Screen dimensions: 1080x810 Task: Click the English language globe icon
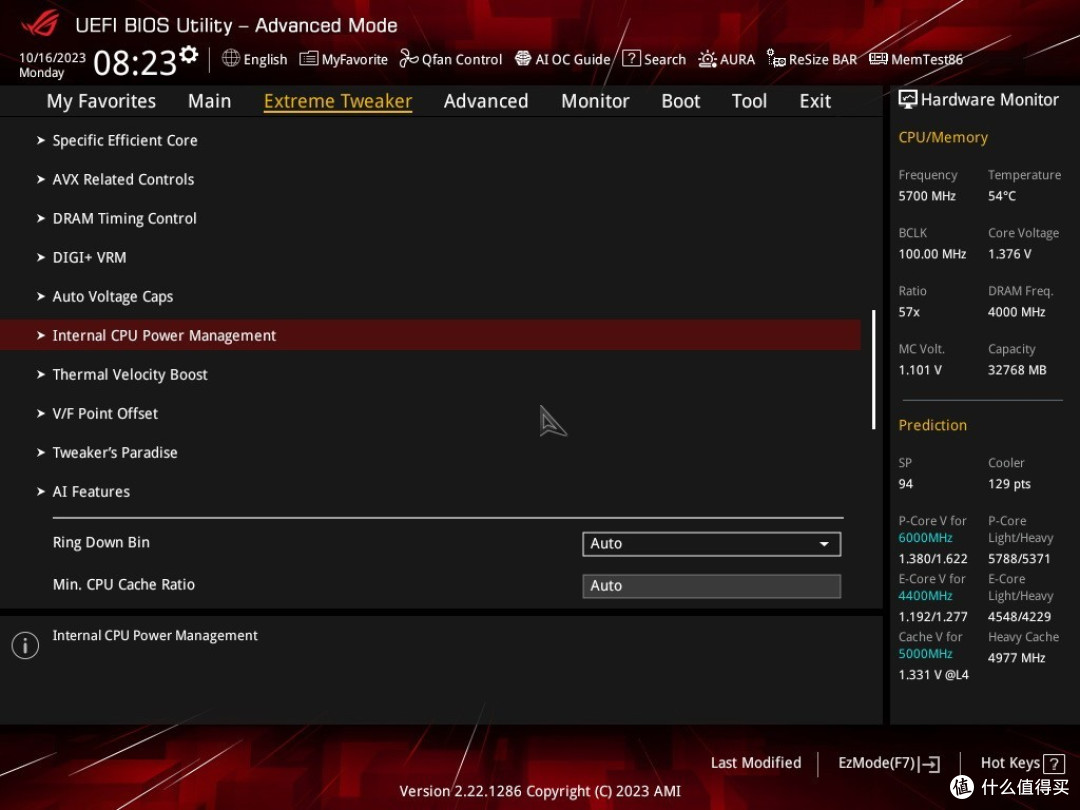click(231, 59)
